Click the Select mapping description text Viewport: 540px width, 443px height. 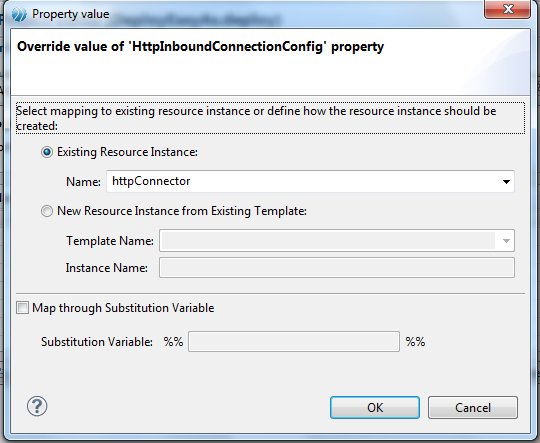click(x=256, y=118)
